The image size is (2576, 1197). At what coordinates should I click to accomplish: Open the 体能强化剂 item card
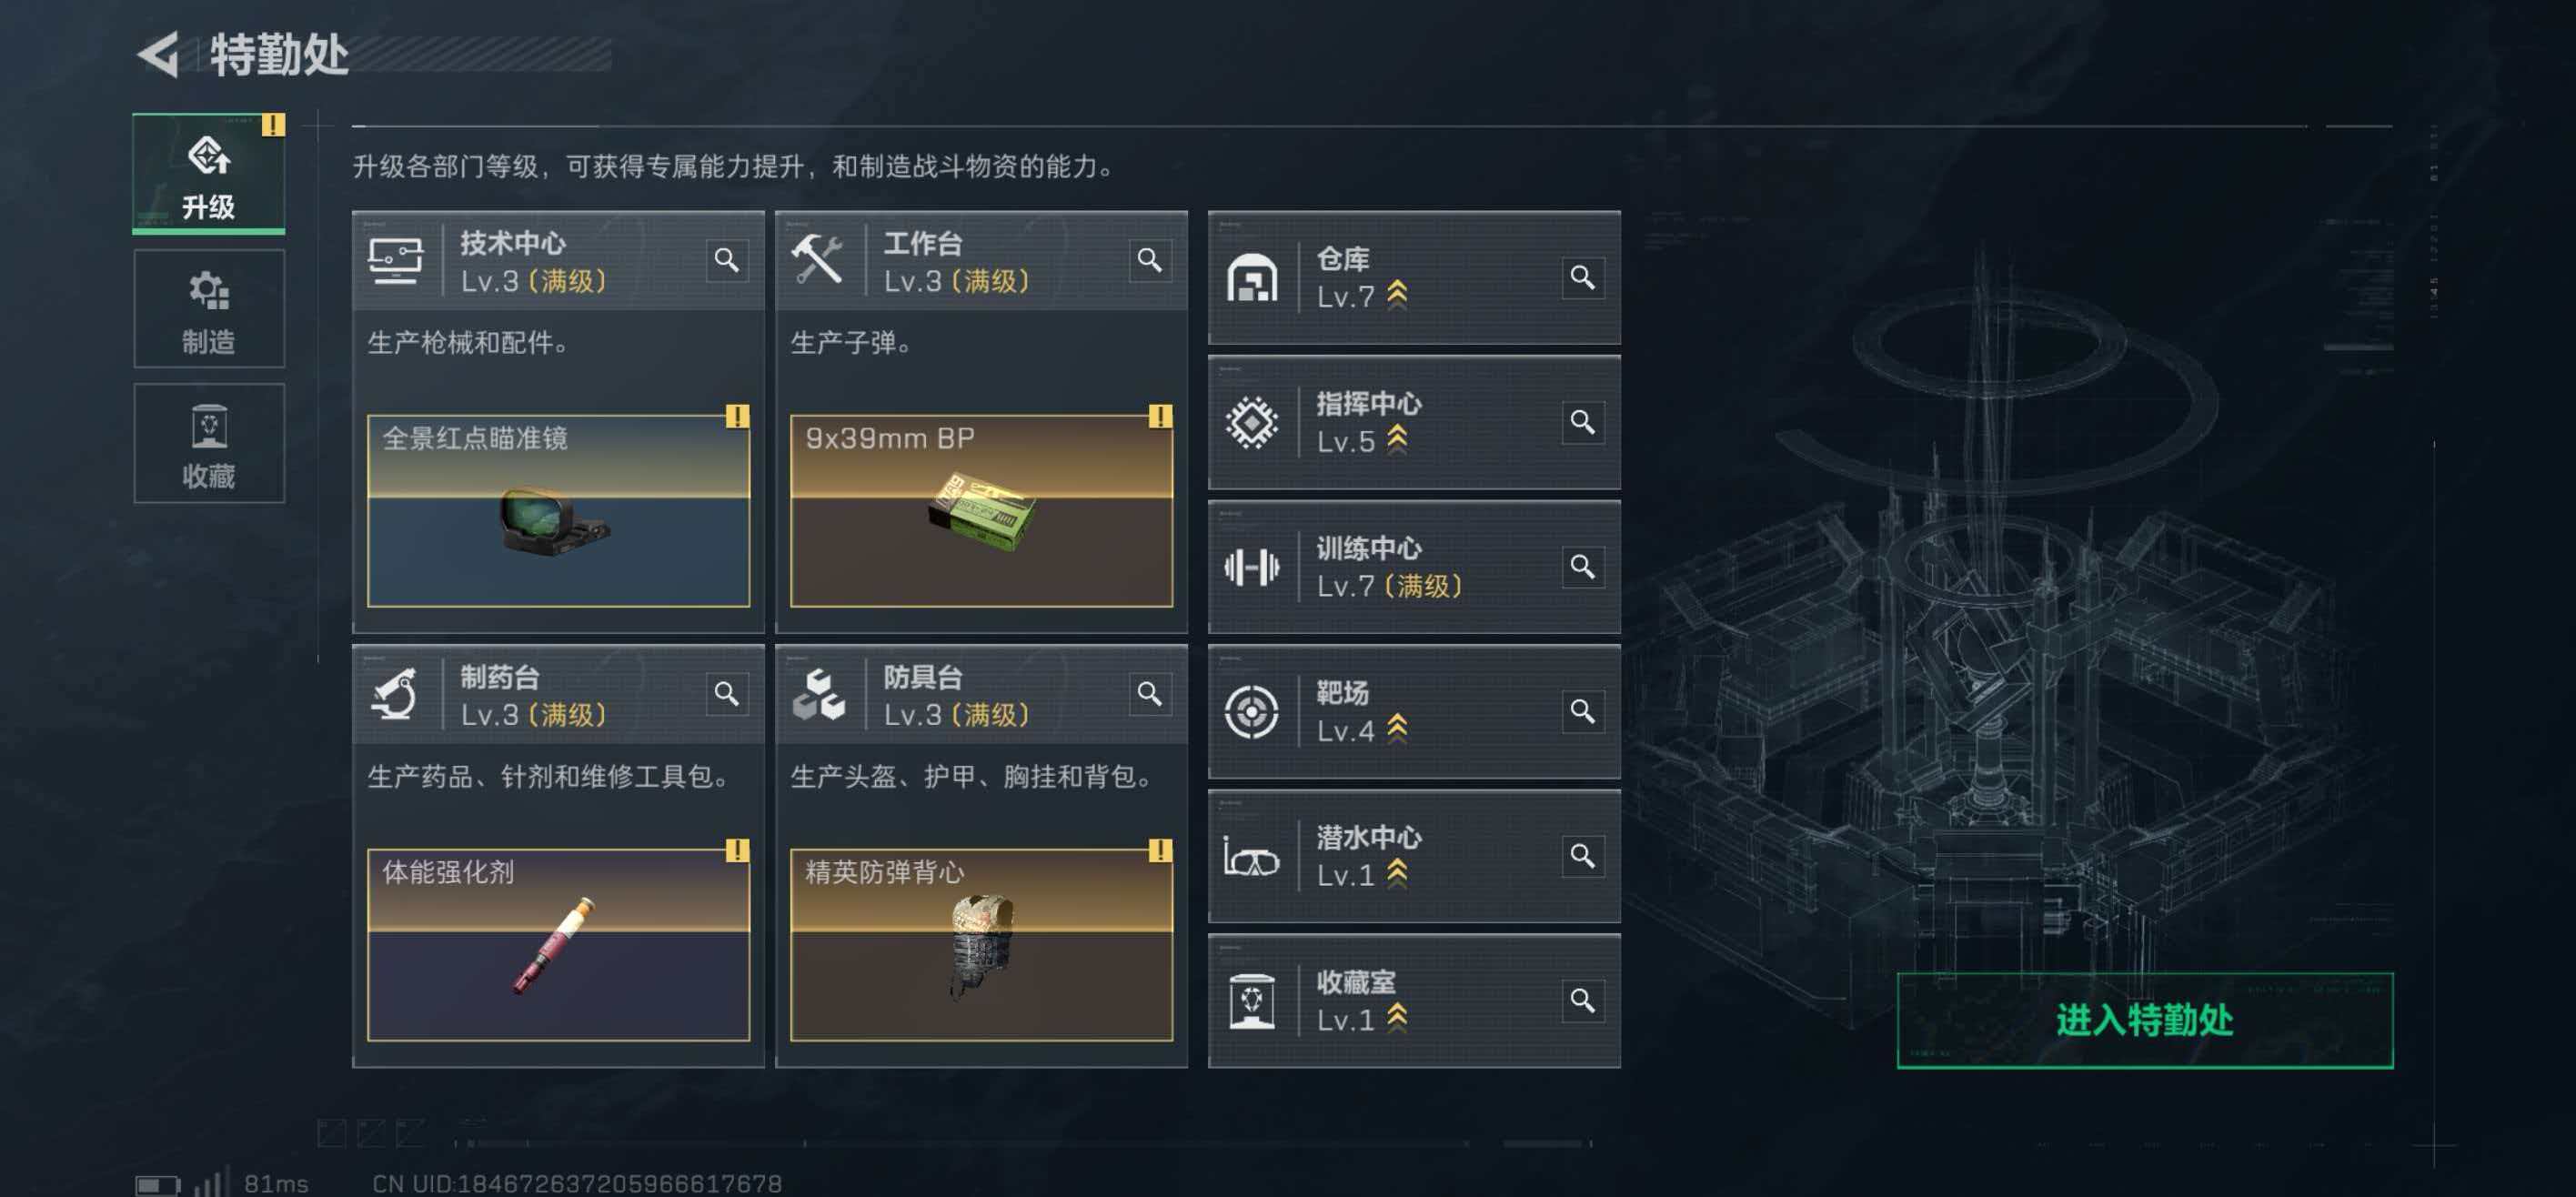pos(558,945)
